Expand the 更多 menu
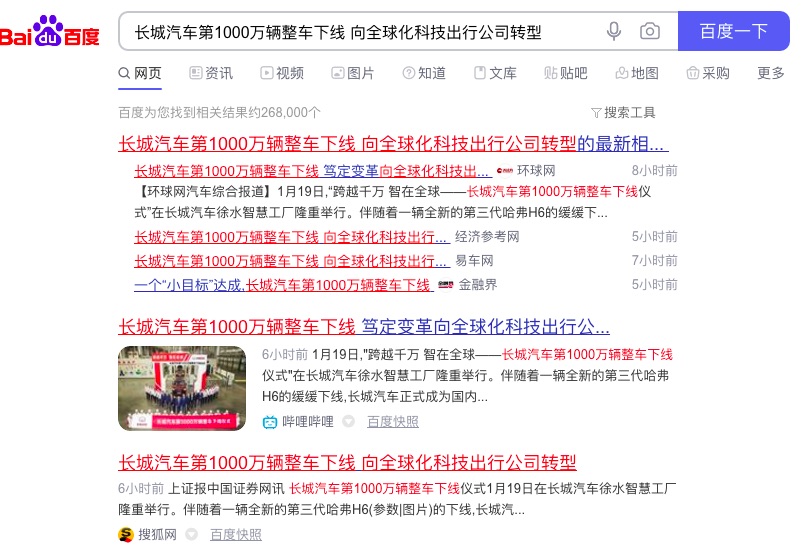The image size is (806, 553). click(771, 73)
